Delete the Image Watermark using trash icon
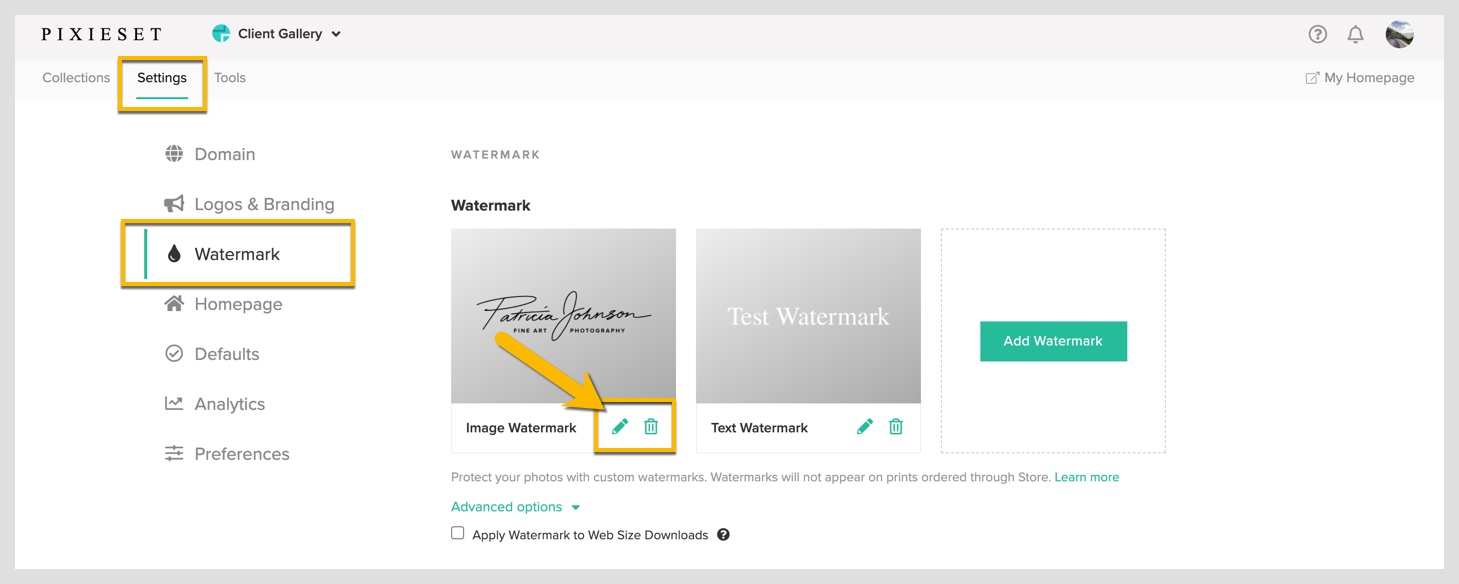The width and height of the screenshot is (1459, 584). [x=651, y=427]
